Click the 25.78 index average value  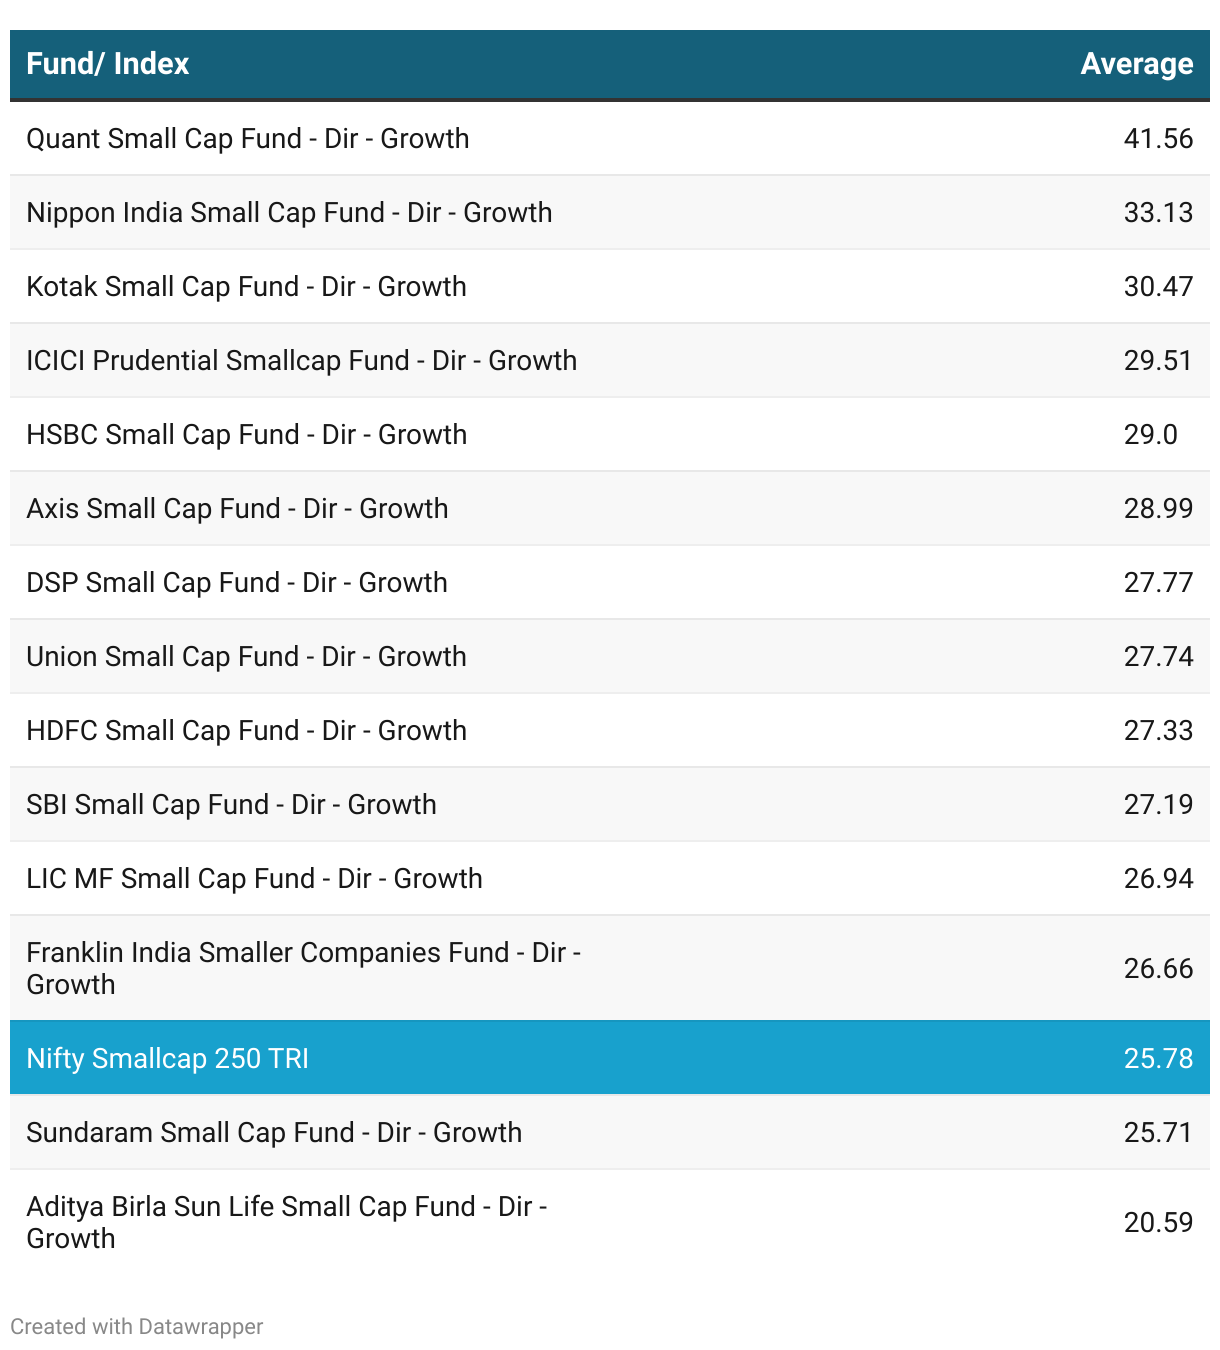[1158, 1058]
